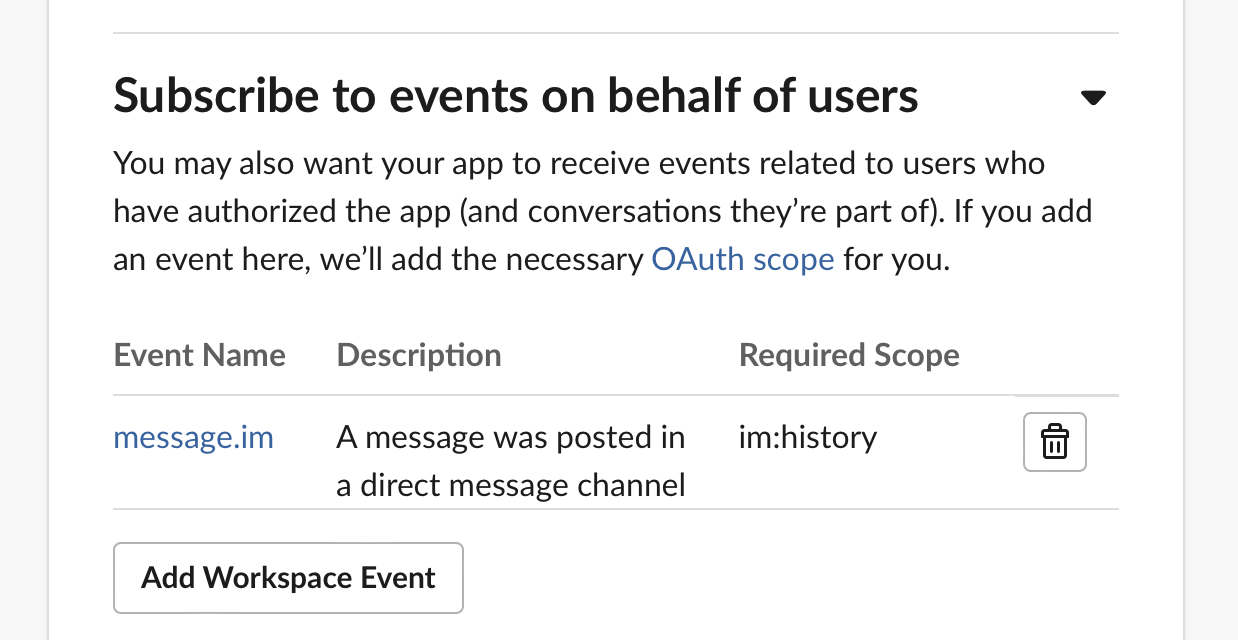Screen dimensions: 1238x640
Task: Delete the message.im event with trash icon
Action: tap(1055, 441)
